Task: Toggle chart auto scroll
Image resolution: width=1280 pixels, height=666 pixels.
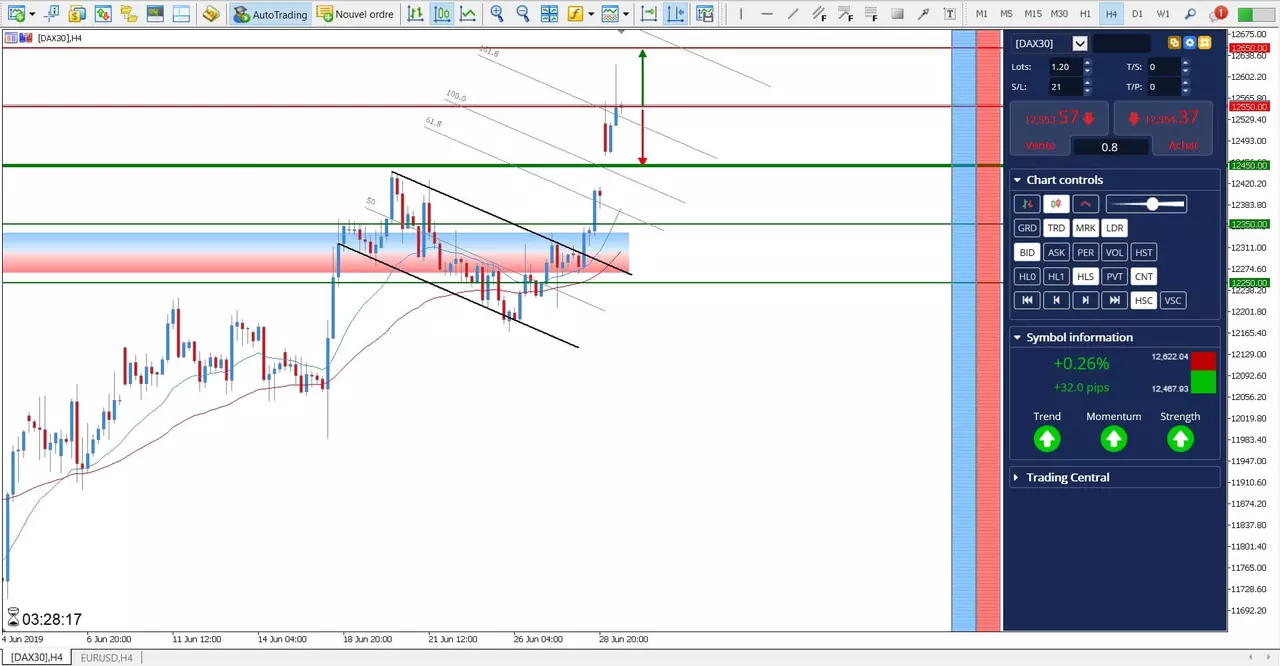Action: point(649,14)
